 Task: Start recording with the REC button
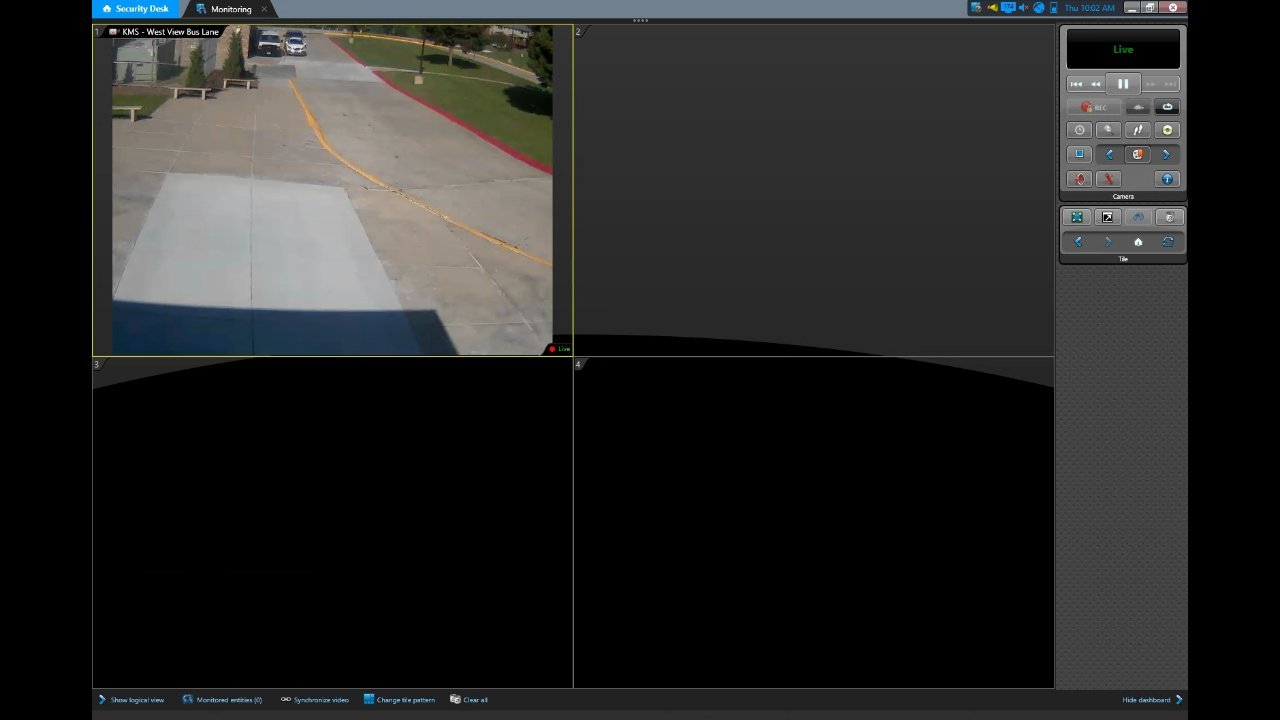[1094, 107]
